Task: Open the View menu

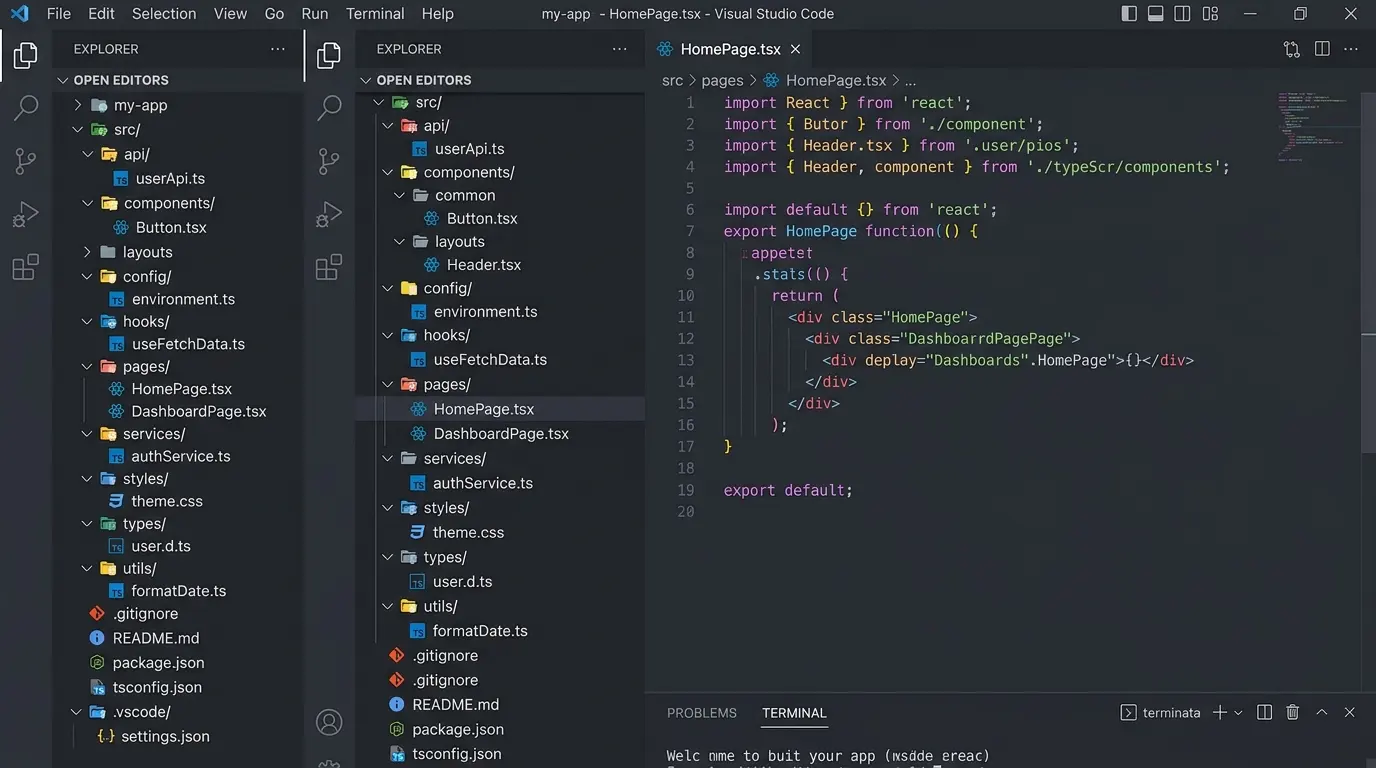Action: coord(230,14)
